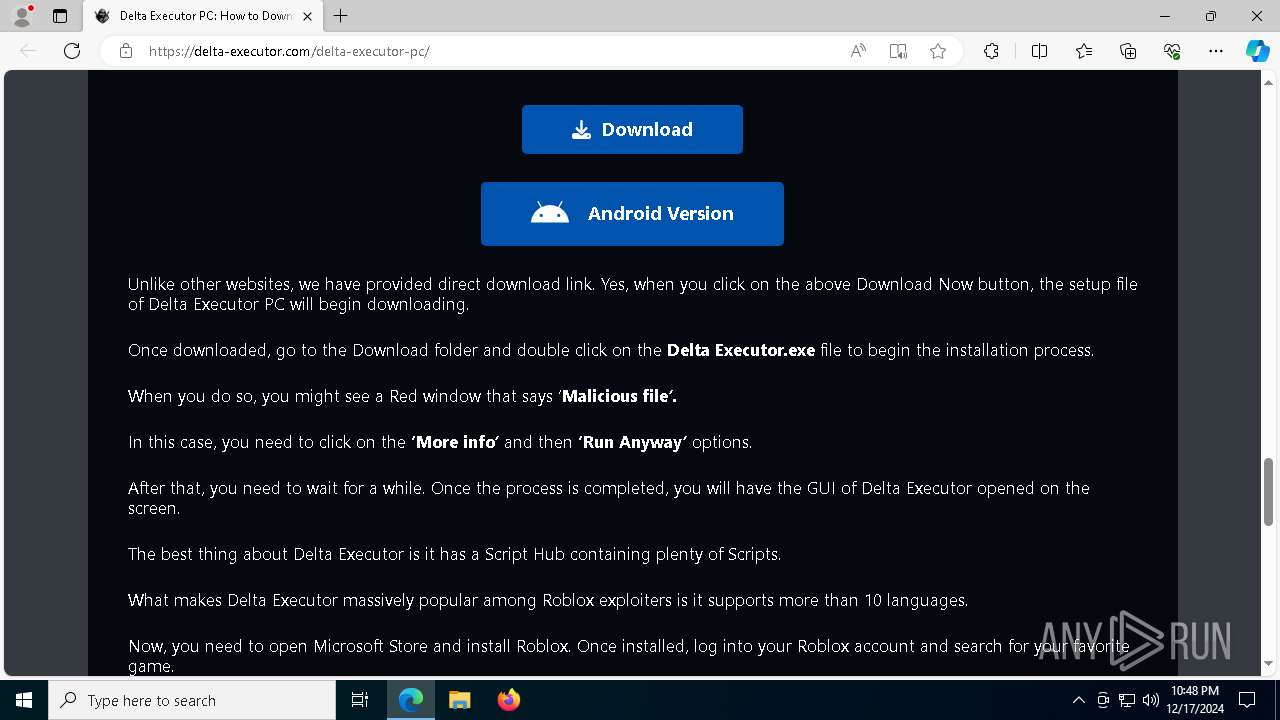This screenshot has width=1280, height=720.
Task: Close the Delta Executor PC tab
Action: pyautogui.click(x=307, y=16)
